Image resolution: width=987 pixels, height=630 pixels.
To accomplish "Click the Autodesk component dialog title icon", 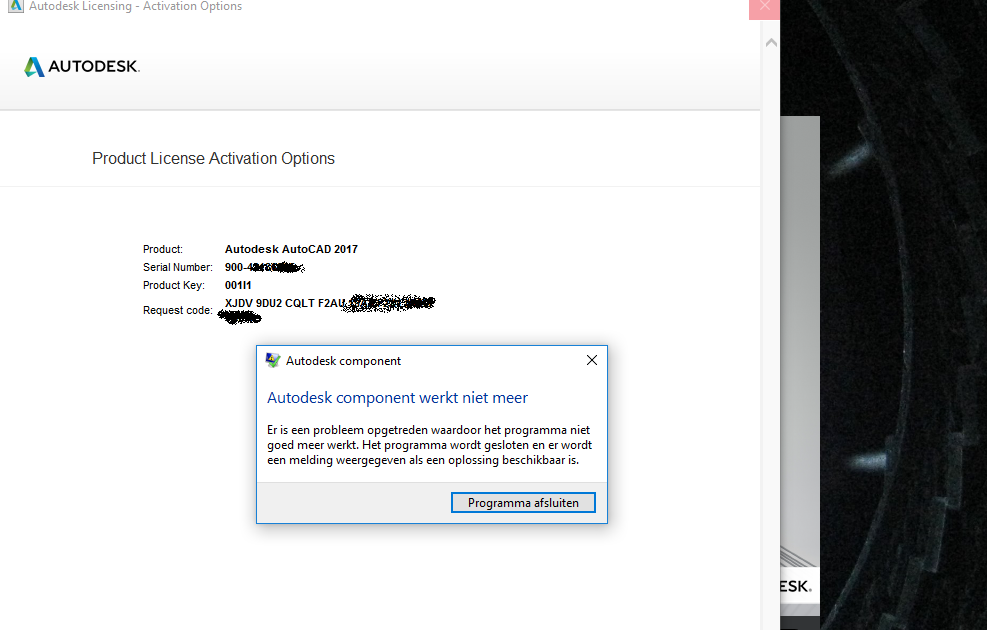I will [273, 361].
